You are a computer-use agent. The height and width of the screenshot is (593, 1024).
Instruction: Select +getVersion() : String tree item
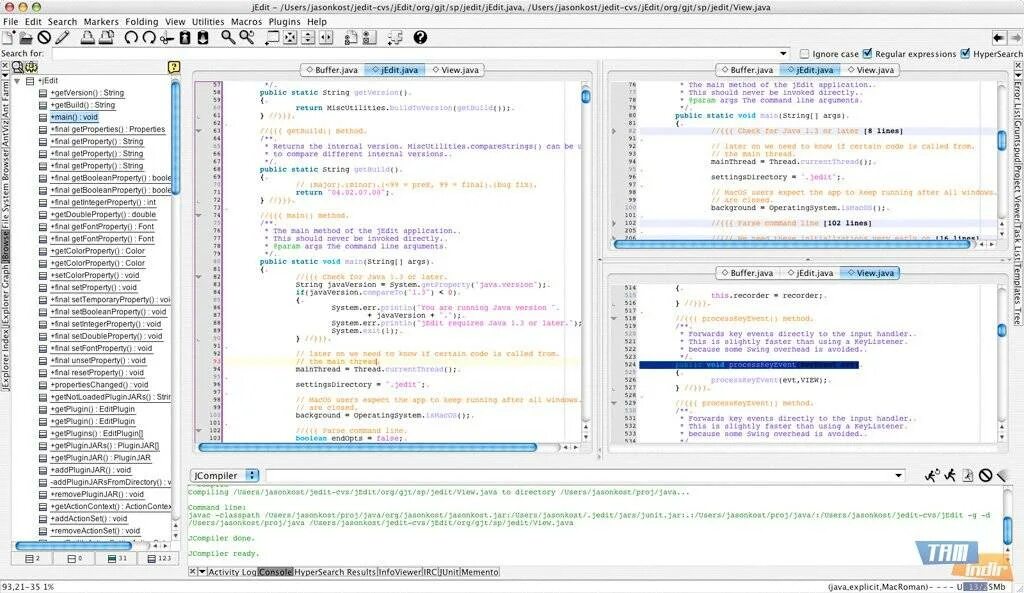coord(87,93)
